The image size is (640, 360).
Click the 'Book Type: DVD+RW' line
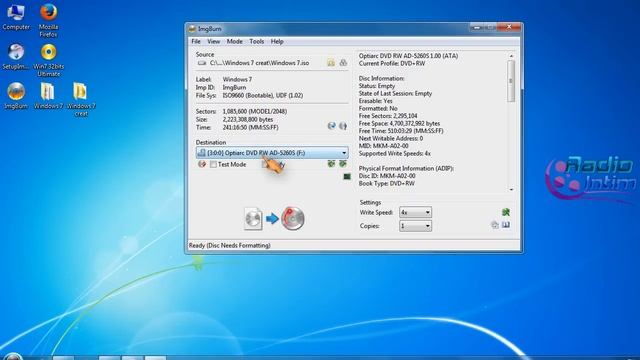click(x=387, y=184)
